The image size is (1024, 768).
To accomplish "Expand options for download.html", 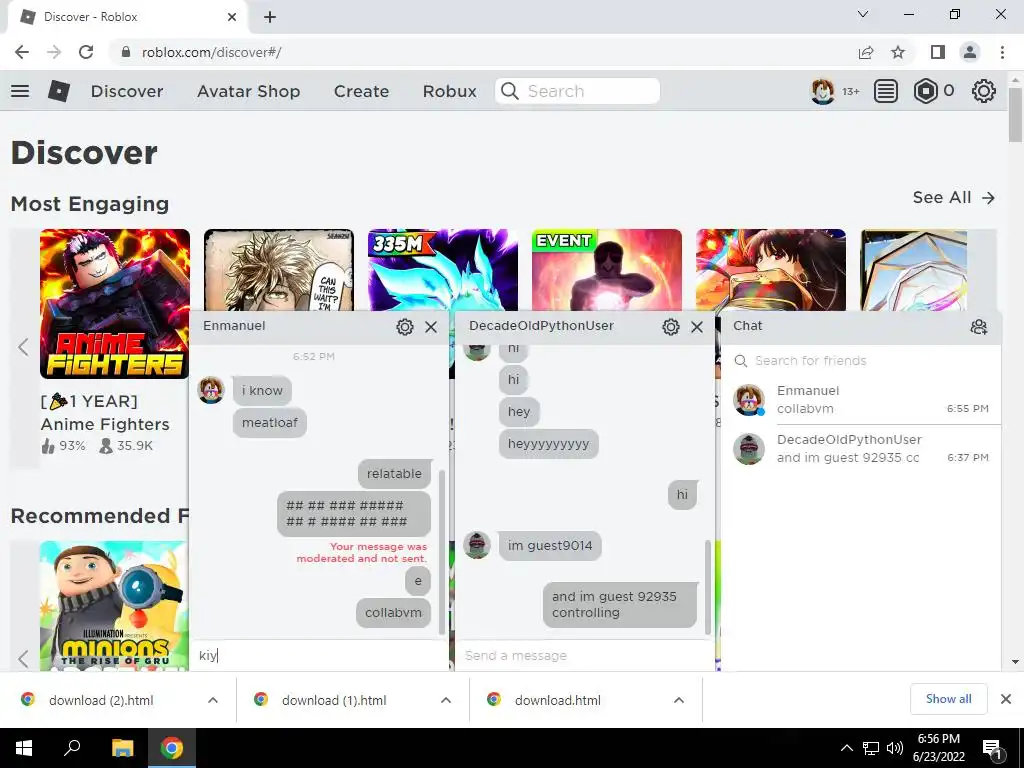I will tap(679, 700).
